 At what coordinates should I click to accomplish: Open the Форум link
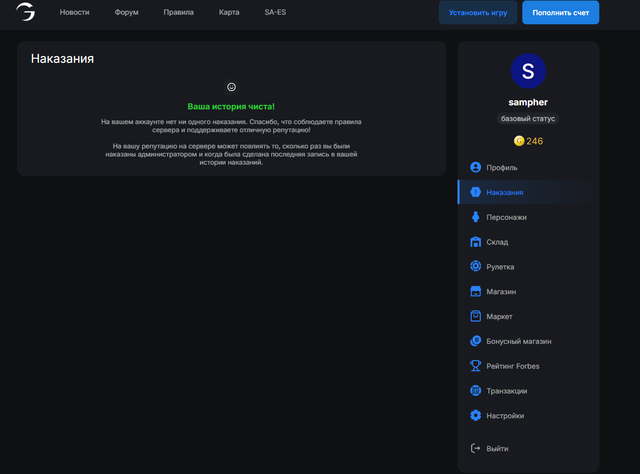tap(126, 12)
